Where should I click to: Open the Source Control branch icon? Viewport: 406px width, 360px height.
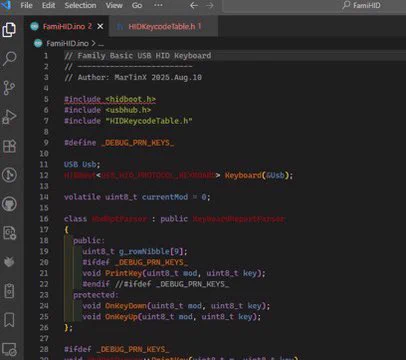point(9,88)
